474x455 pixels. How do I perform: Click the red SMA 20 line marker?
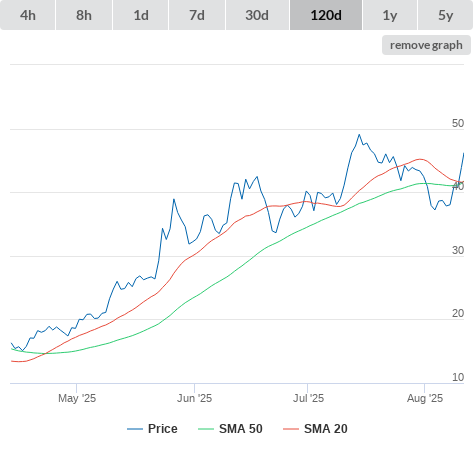tap(291, 429)
